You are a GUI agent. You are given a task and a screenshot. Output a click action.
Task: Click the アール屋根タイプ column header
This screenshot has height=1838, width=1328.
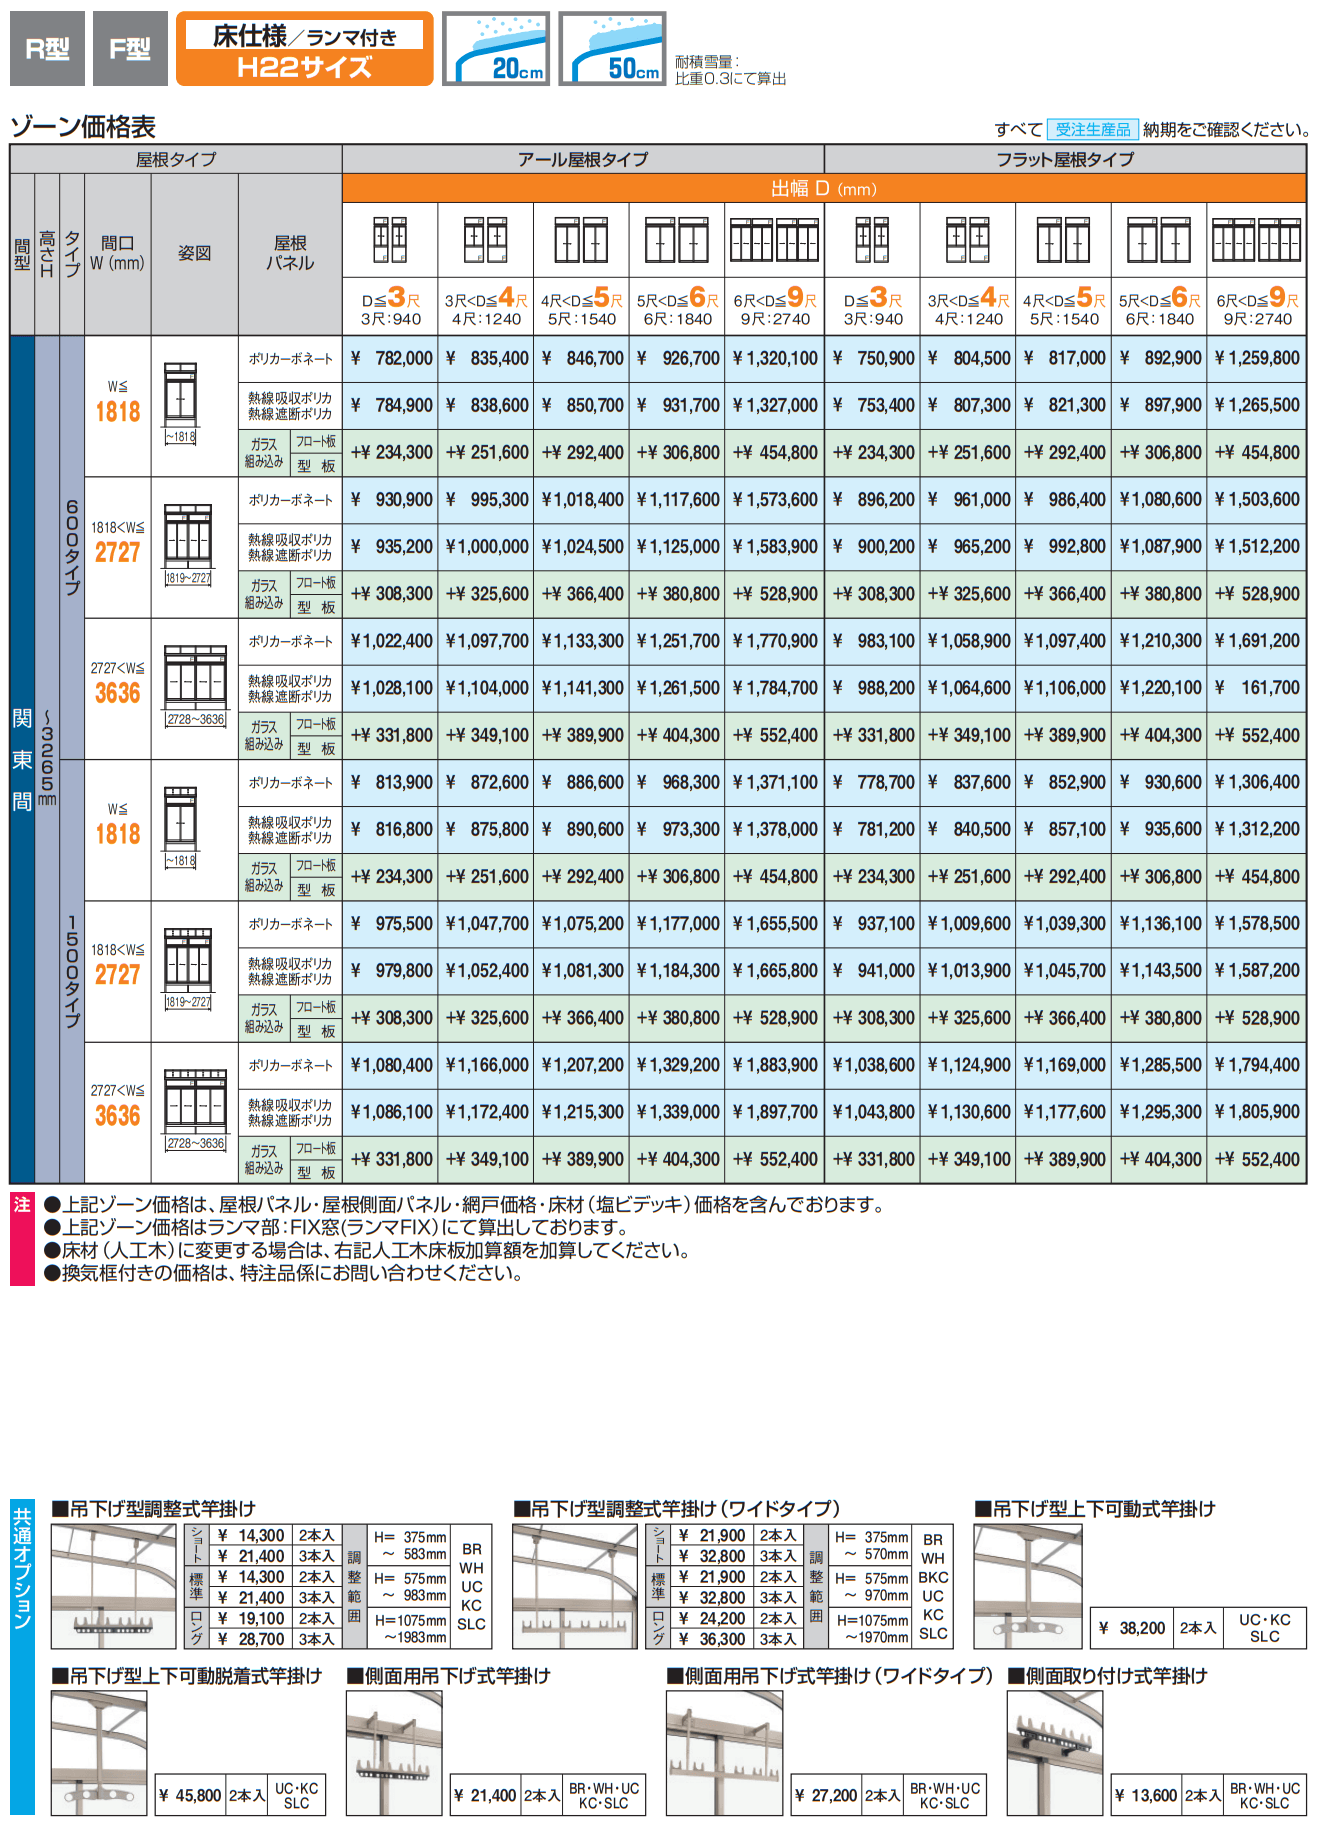583,159
